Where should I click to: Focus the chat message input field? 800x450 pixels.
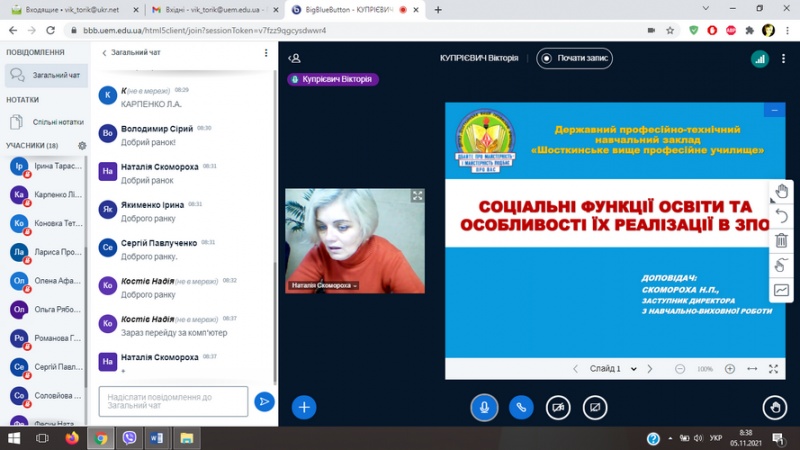173,401
